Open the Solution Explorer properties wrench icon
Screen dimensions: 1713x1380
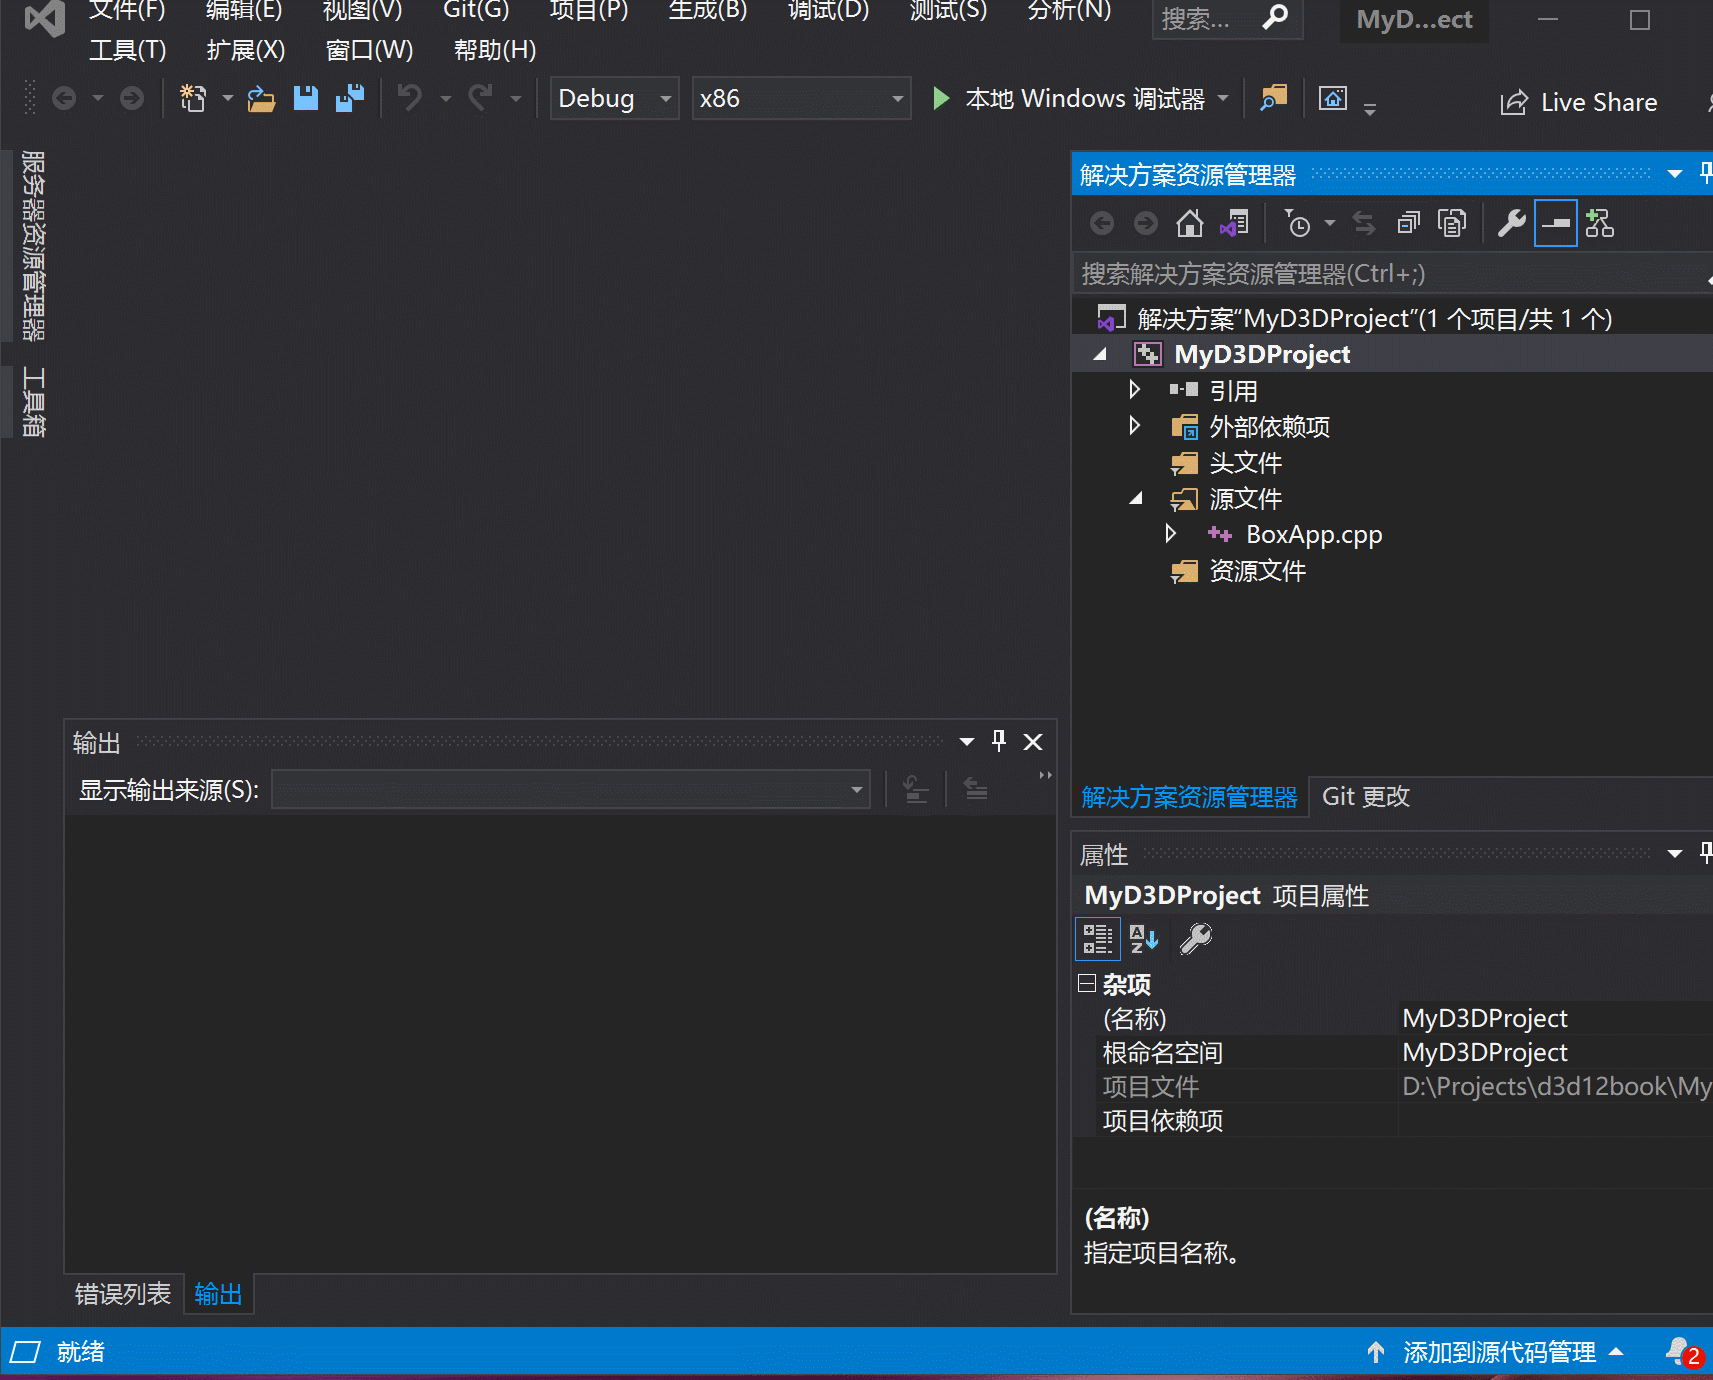click(1510, 222)
